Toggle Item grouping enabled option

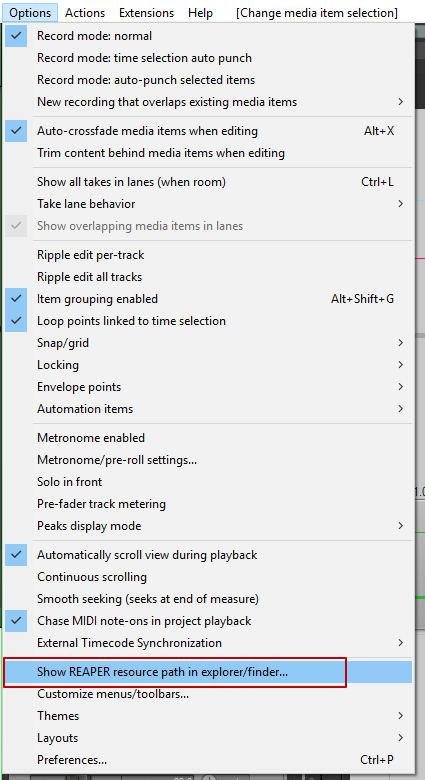pos(208,298)
